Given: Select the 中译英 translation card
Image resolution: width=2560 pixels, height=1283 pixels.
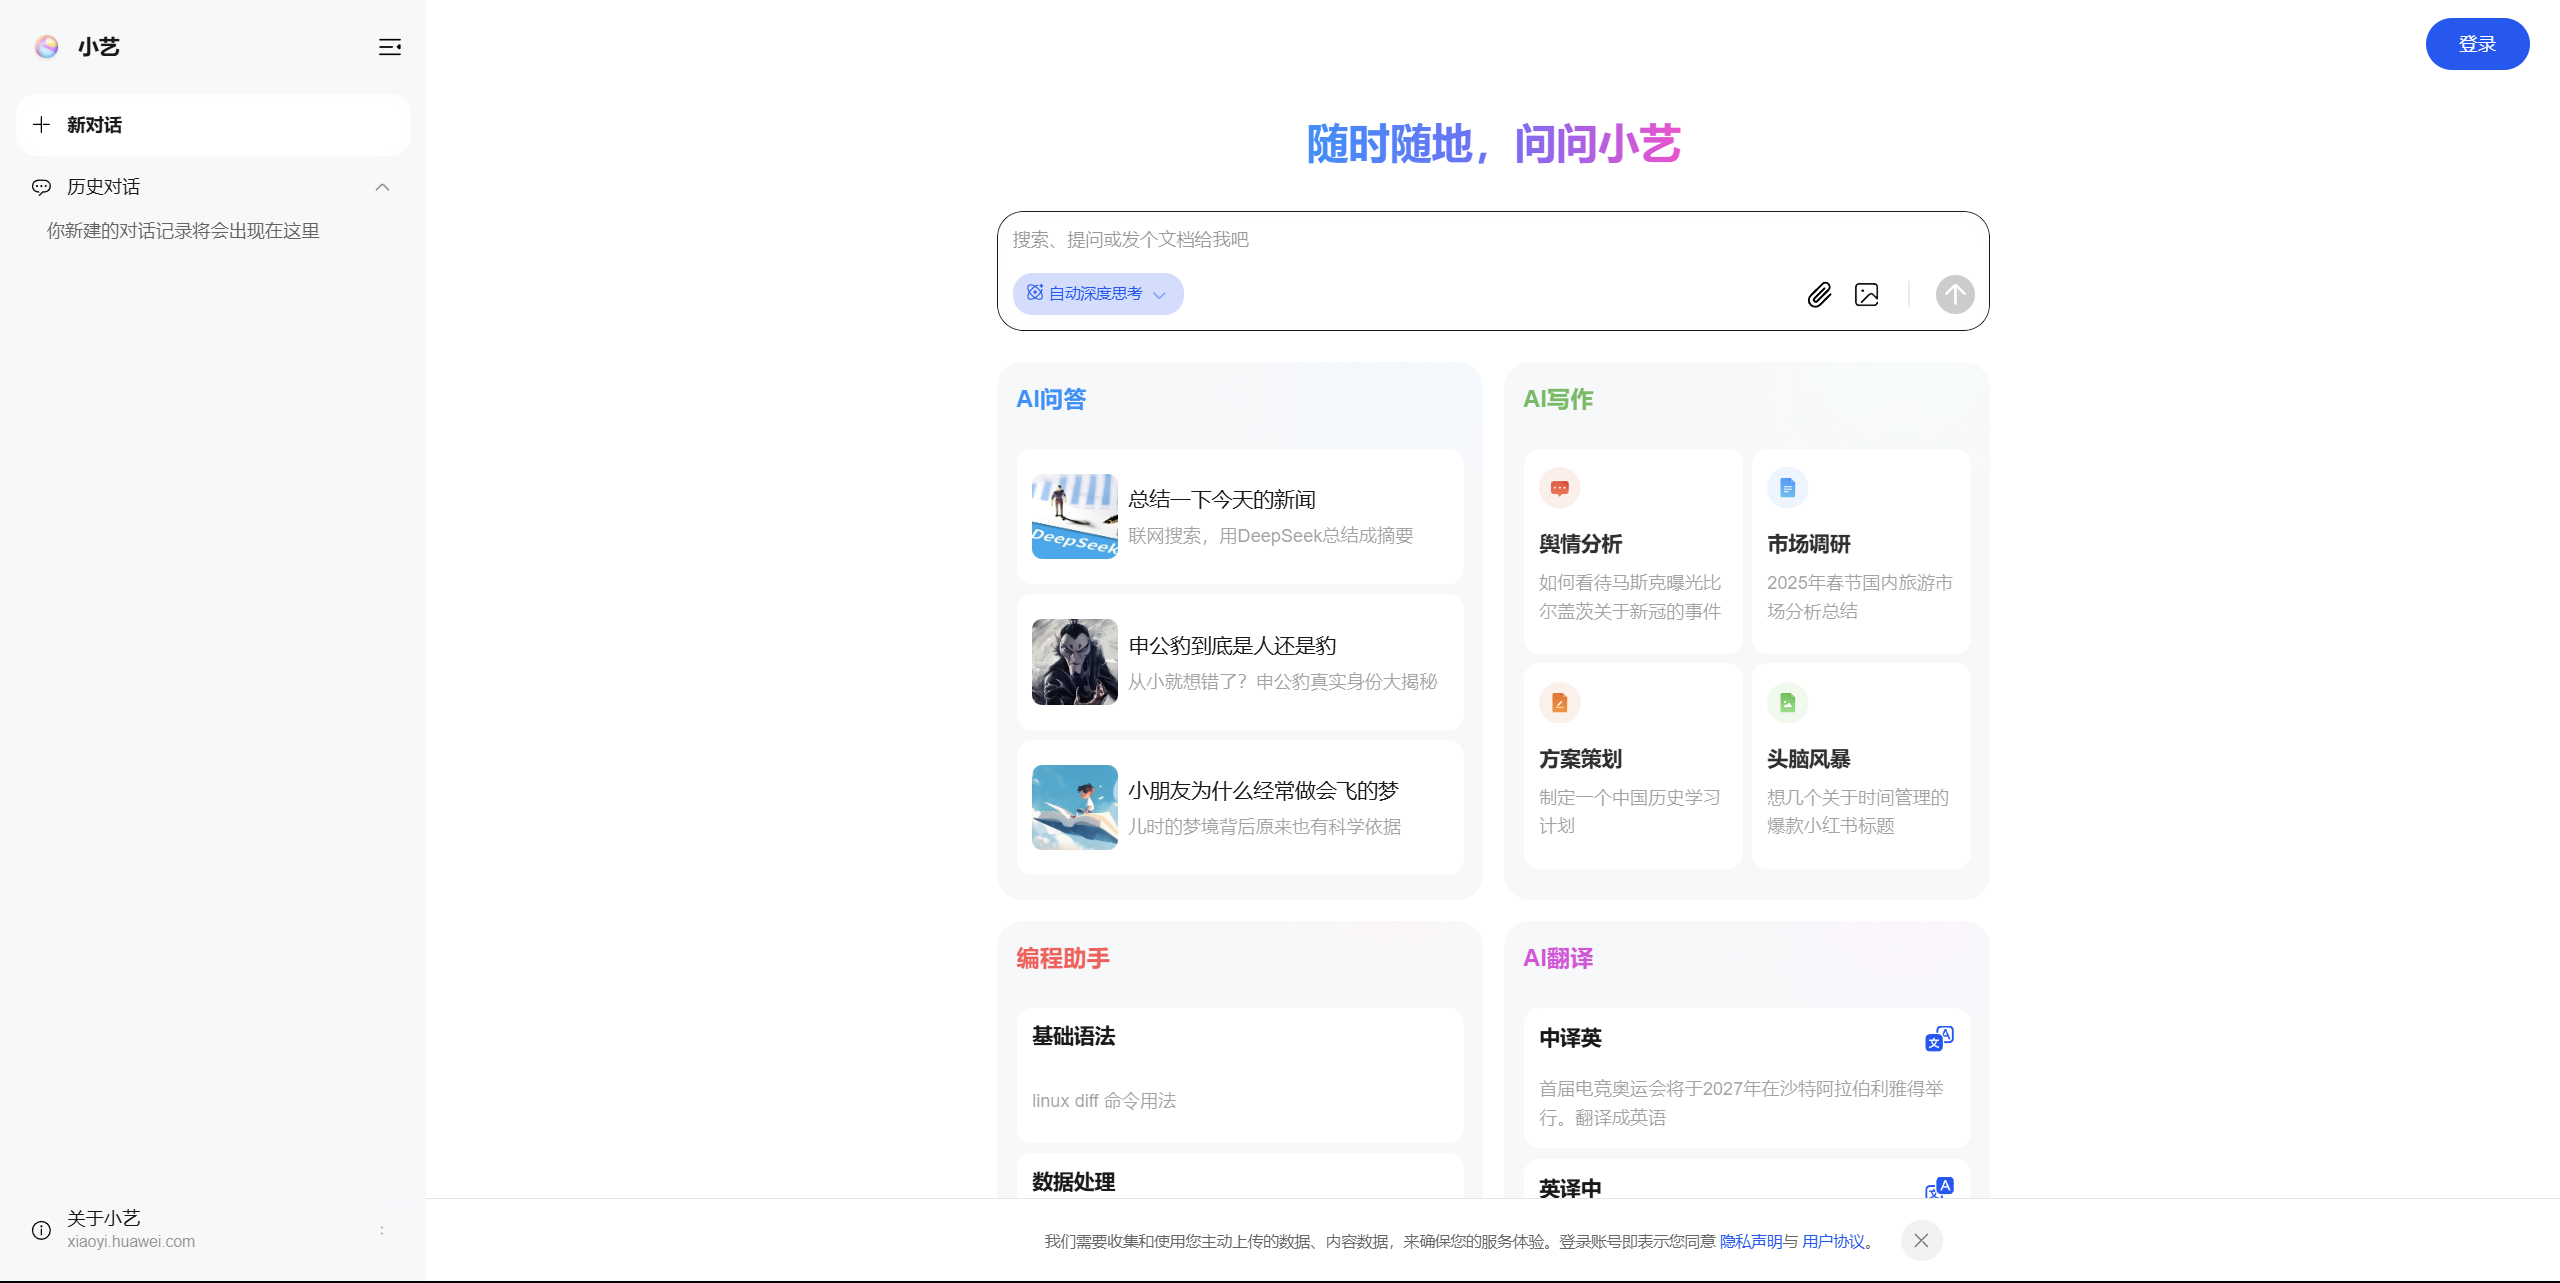Looking at the screenshot, I should point(1747,1078).
